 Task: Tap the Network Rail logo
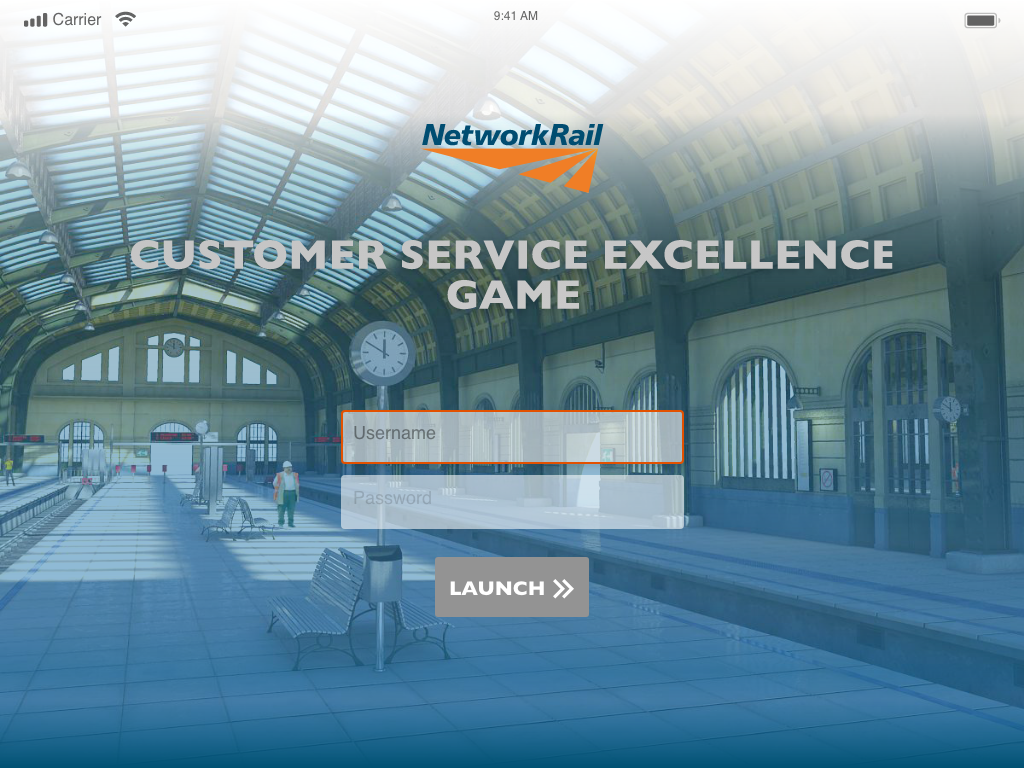pyautogui.click(x=512, y=157)
